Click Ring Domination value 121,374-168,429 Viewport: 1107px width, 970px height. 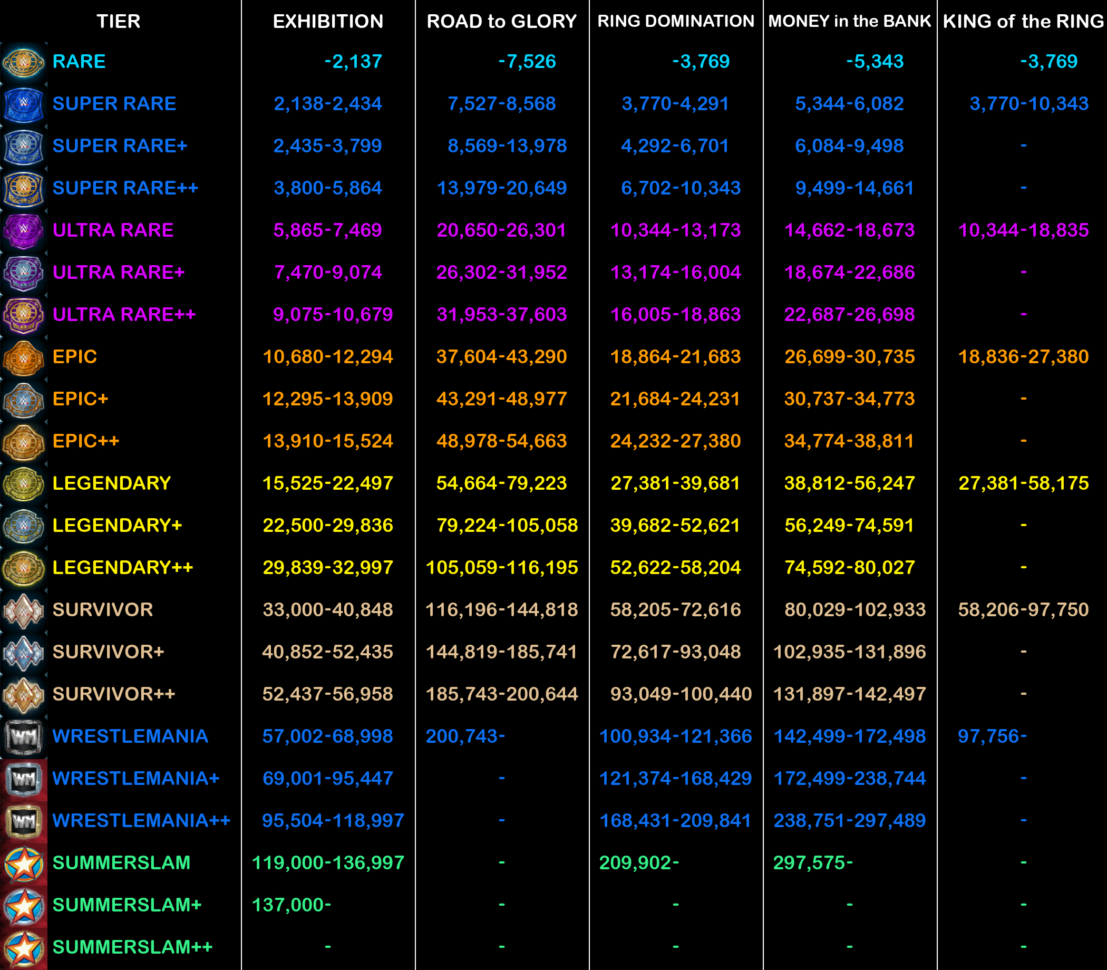pyautogui.click(x=676, y=778)
